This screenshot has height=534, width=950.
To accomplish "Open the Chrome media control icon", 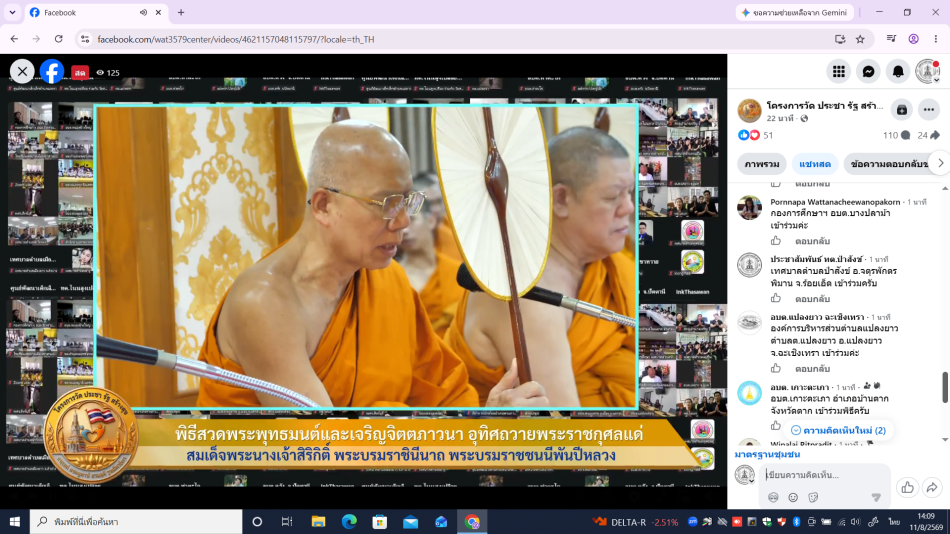I will 891,39.
